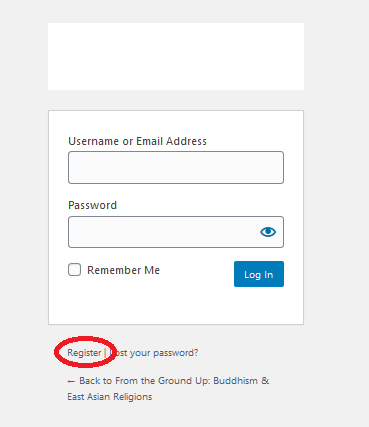Click the Log In button
The image size is (369, 427).
(259, 274)
